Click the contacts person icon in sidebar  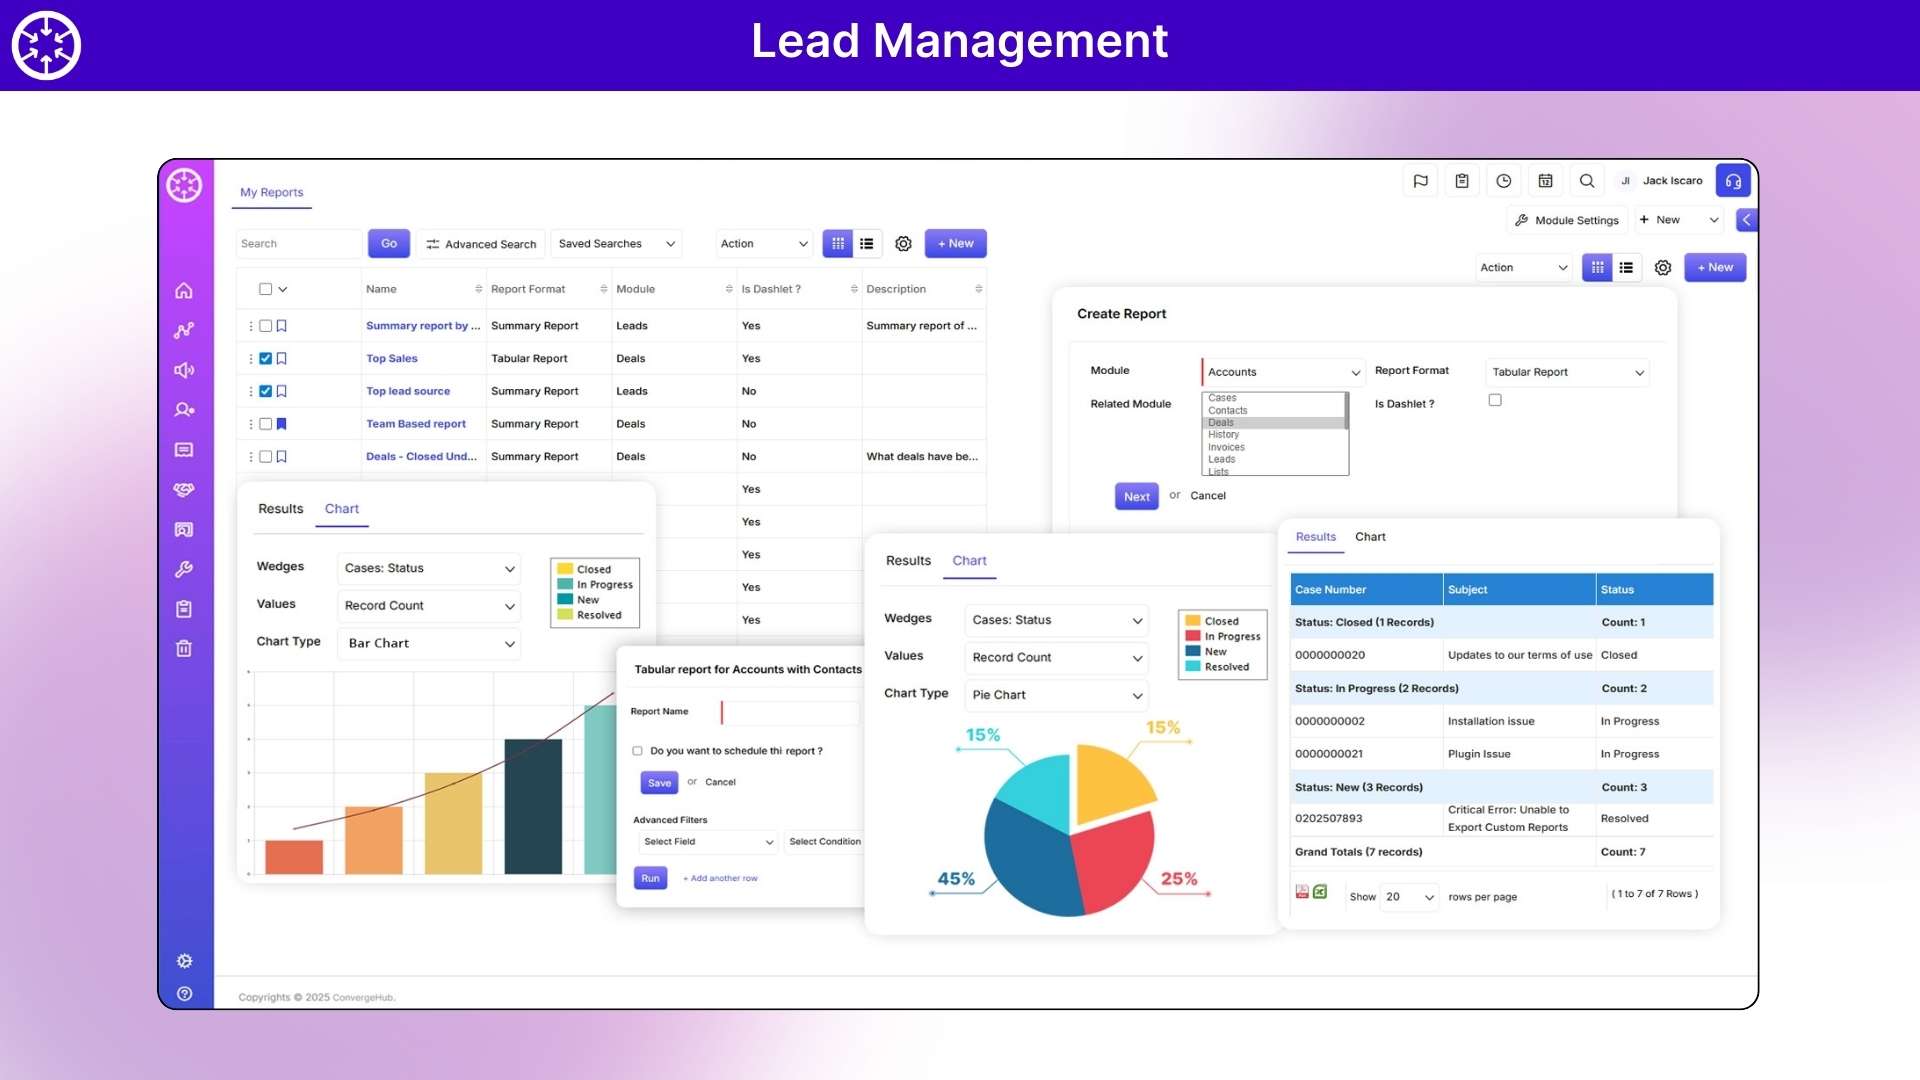(x=184, y=410)
